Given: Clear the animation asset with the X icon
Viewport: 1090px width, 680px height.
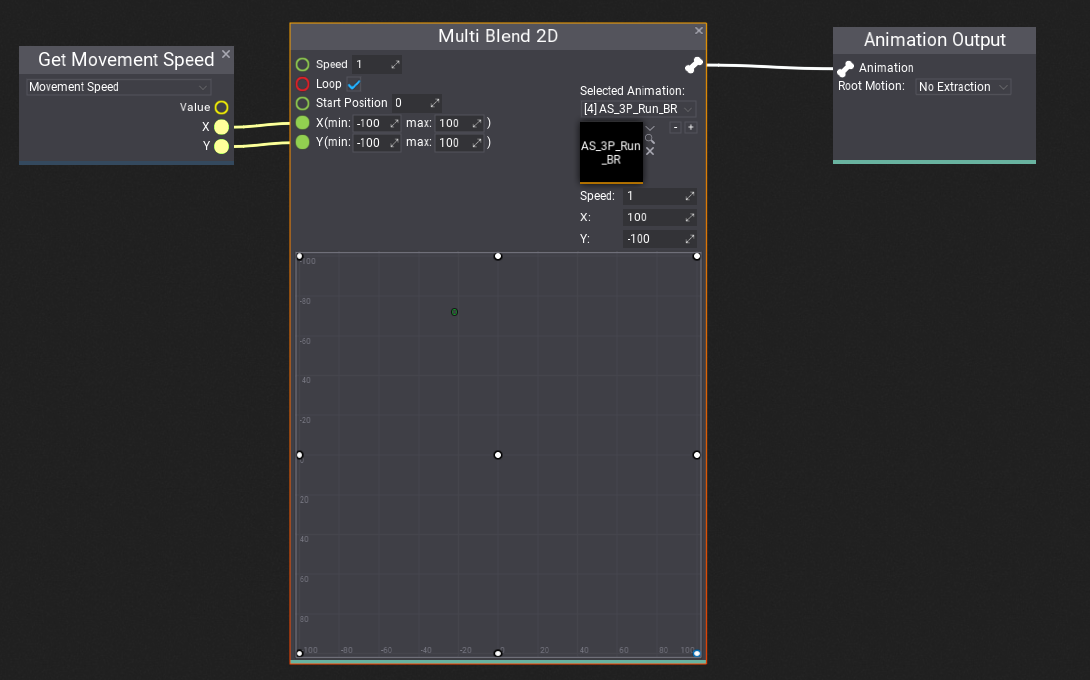Looking at the screenshot, I should [650, 151].
